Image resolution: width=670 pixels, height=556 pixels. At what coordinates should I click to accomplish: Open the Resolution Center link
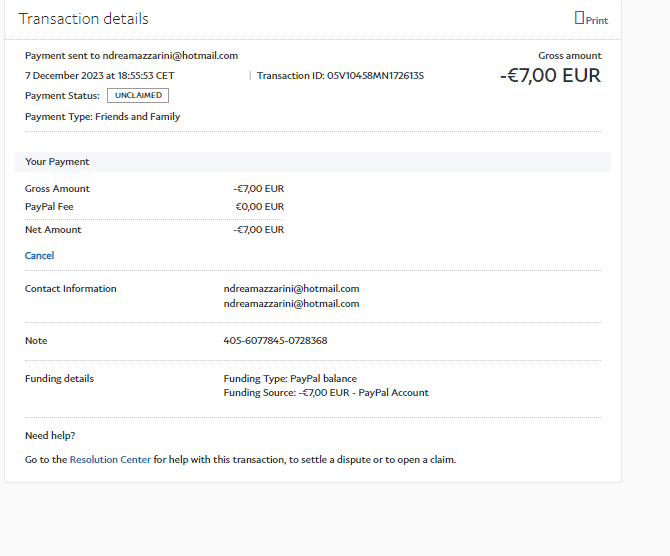(x=110, y=460)
